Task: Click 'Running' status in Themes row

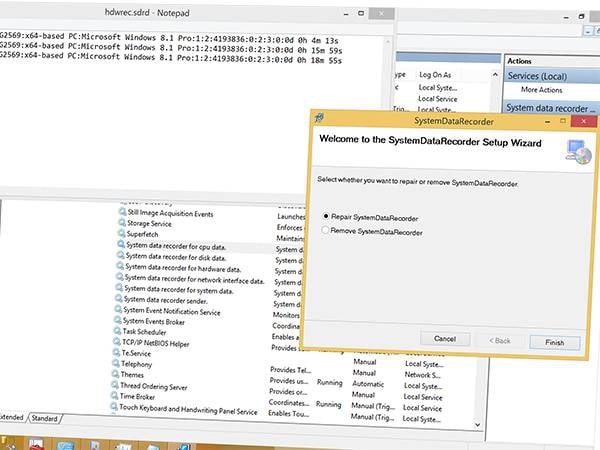Action: [329, 383]
